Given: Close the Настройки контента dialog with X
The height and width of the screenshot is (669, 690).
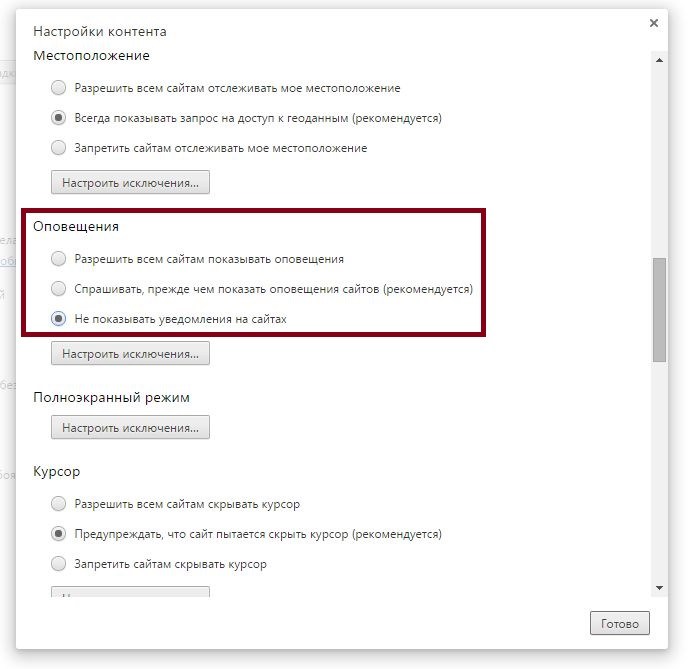Looking at the screenshot, I should point(653,23).
